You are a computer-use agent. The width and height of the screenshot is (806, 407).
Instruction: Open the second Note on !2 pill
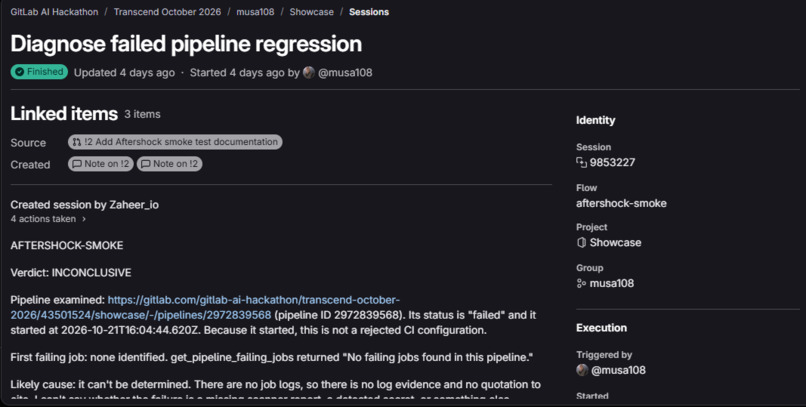(x=169, y=164)
